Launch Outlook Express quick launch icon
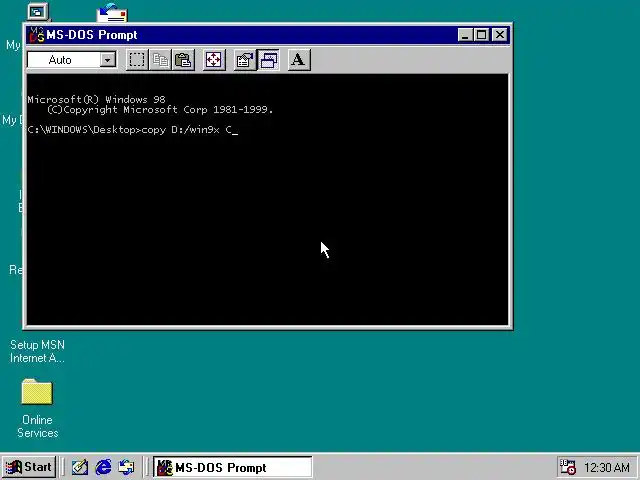This screenshot has height=480, width=640. tap(126, 467)
